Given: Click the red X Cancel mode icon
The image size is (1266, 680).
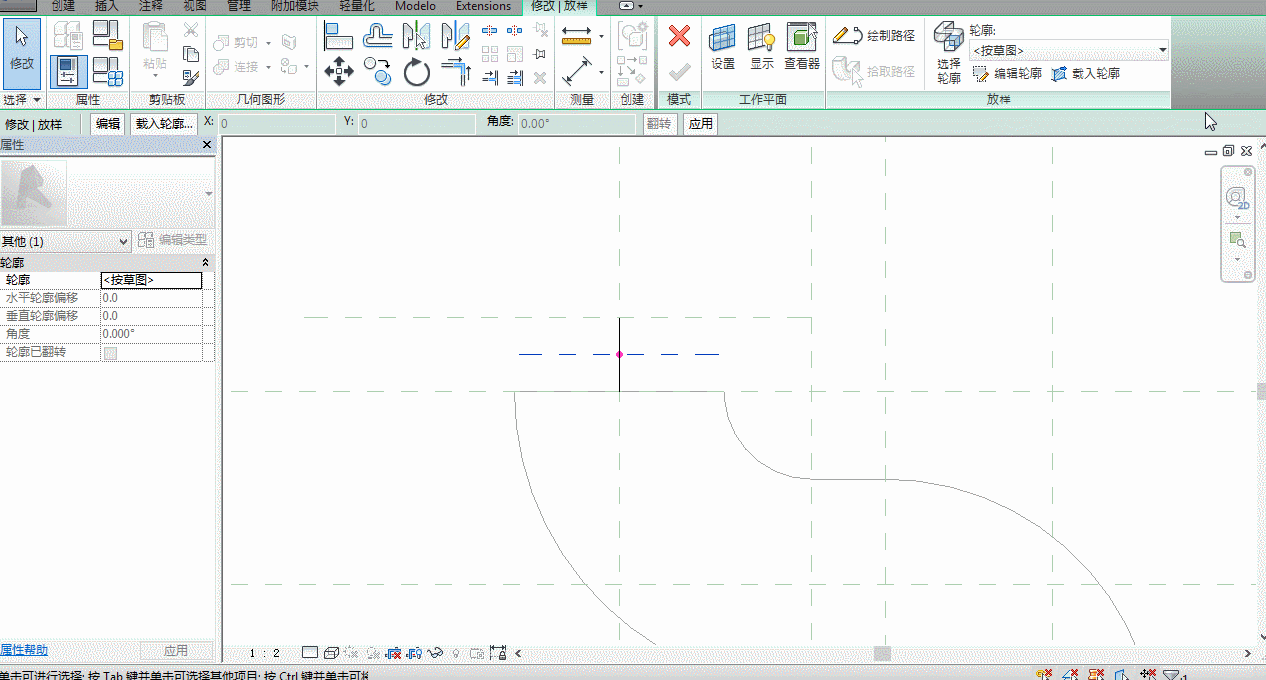Looking at the screenshot, I should (679, 37).
